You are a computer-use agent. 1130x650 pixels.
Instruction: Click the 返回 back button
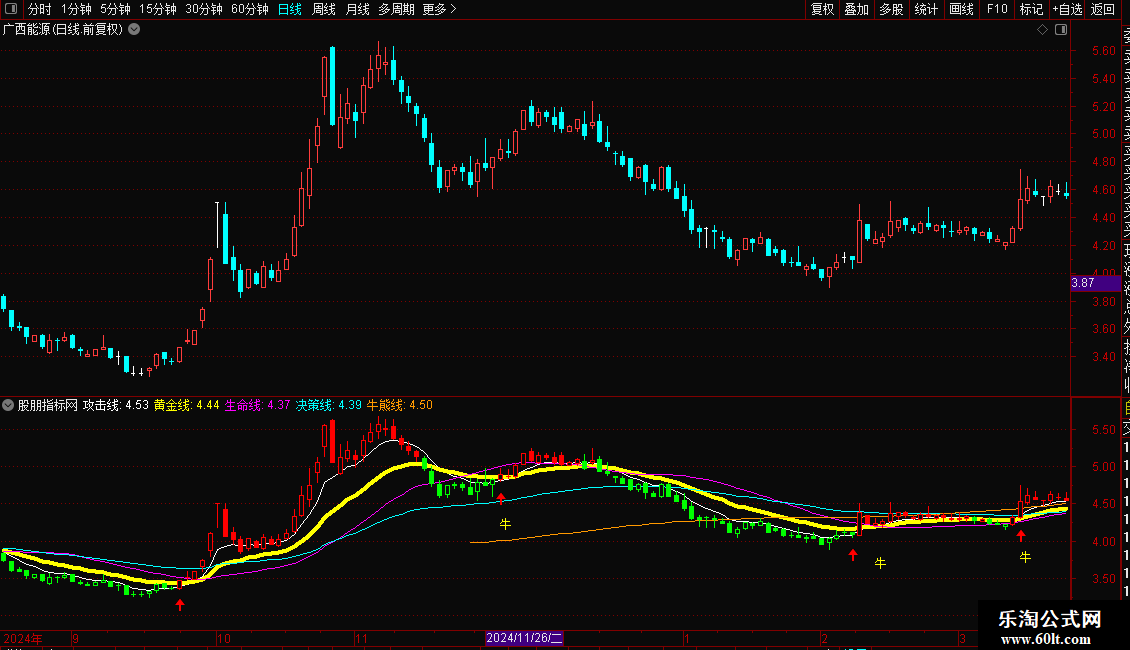[1103, 9]
